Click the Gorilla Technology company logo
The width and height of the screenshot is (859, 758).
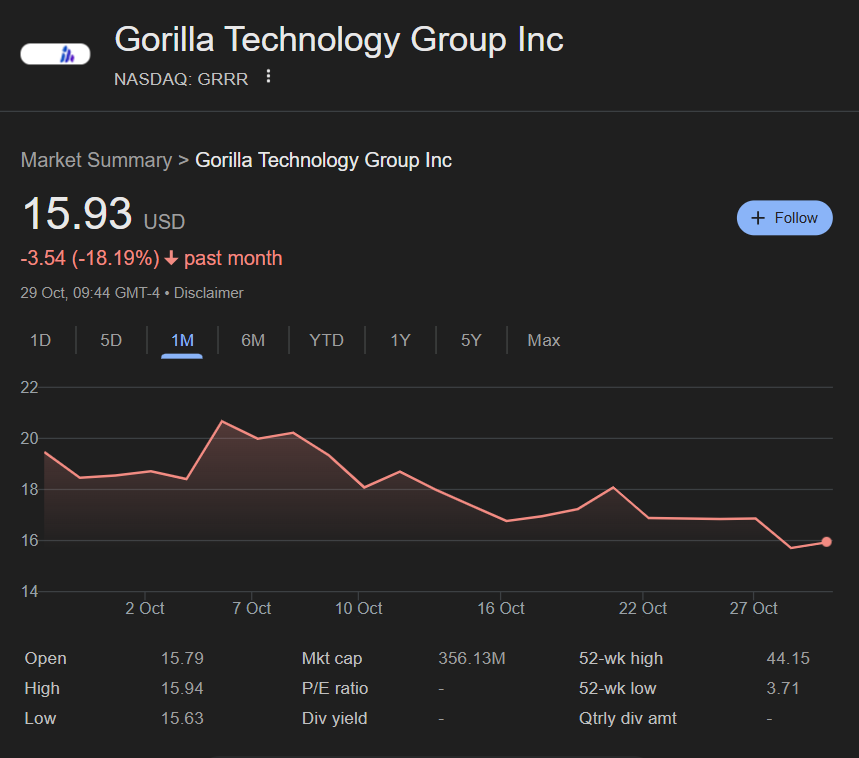55,54
